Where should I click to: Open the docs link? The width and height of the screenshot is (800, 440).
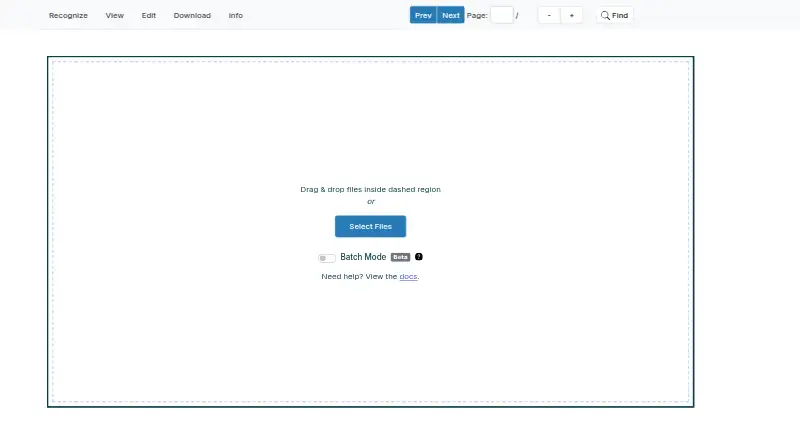click(x=408, y=276)
